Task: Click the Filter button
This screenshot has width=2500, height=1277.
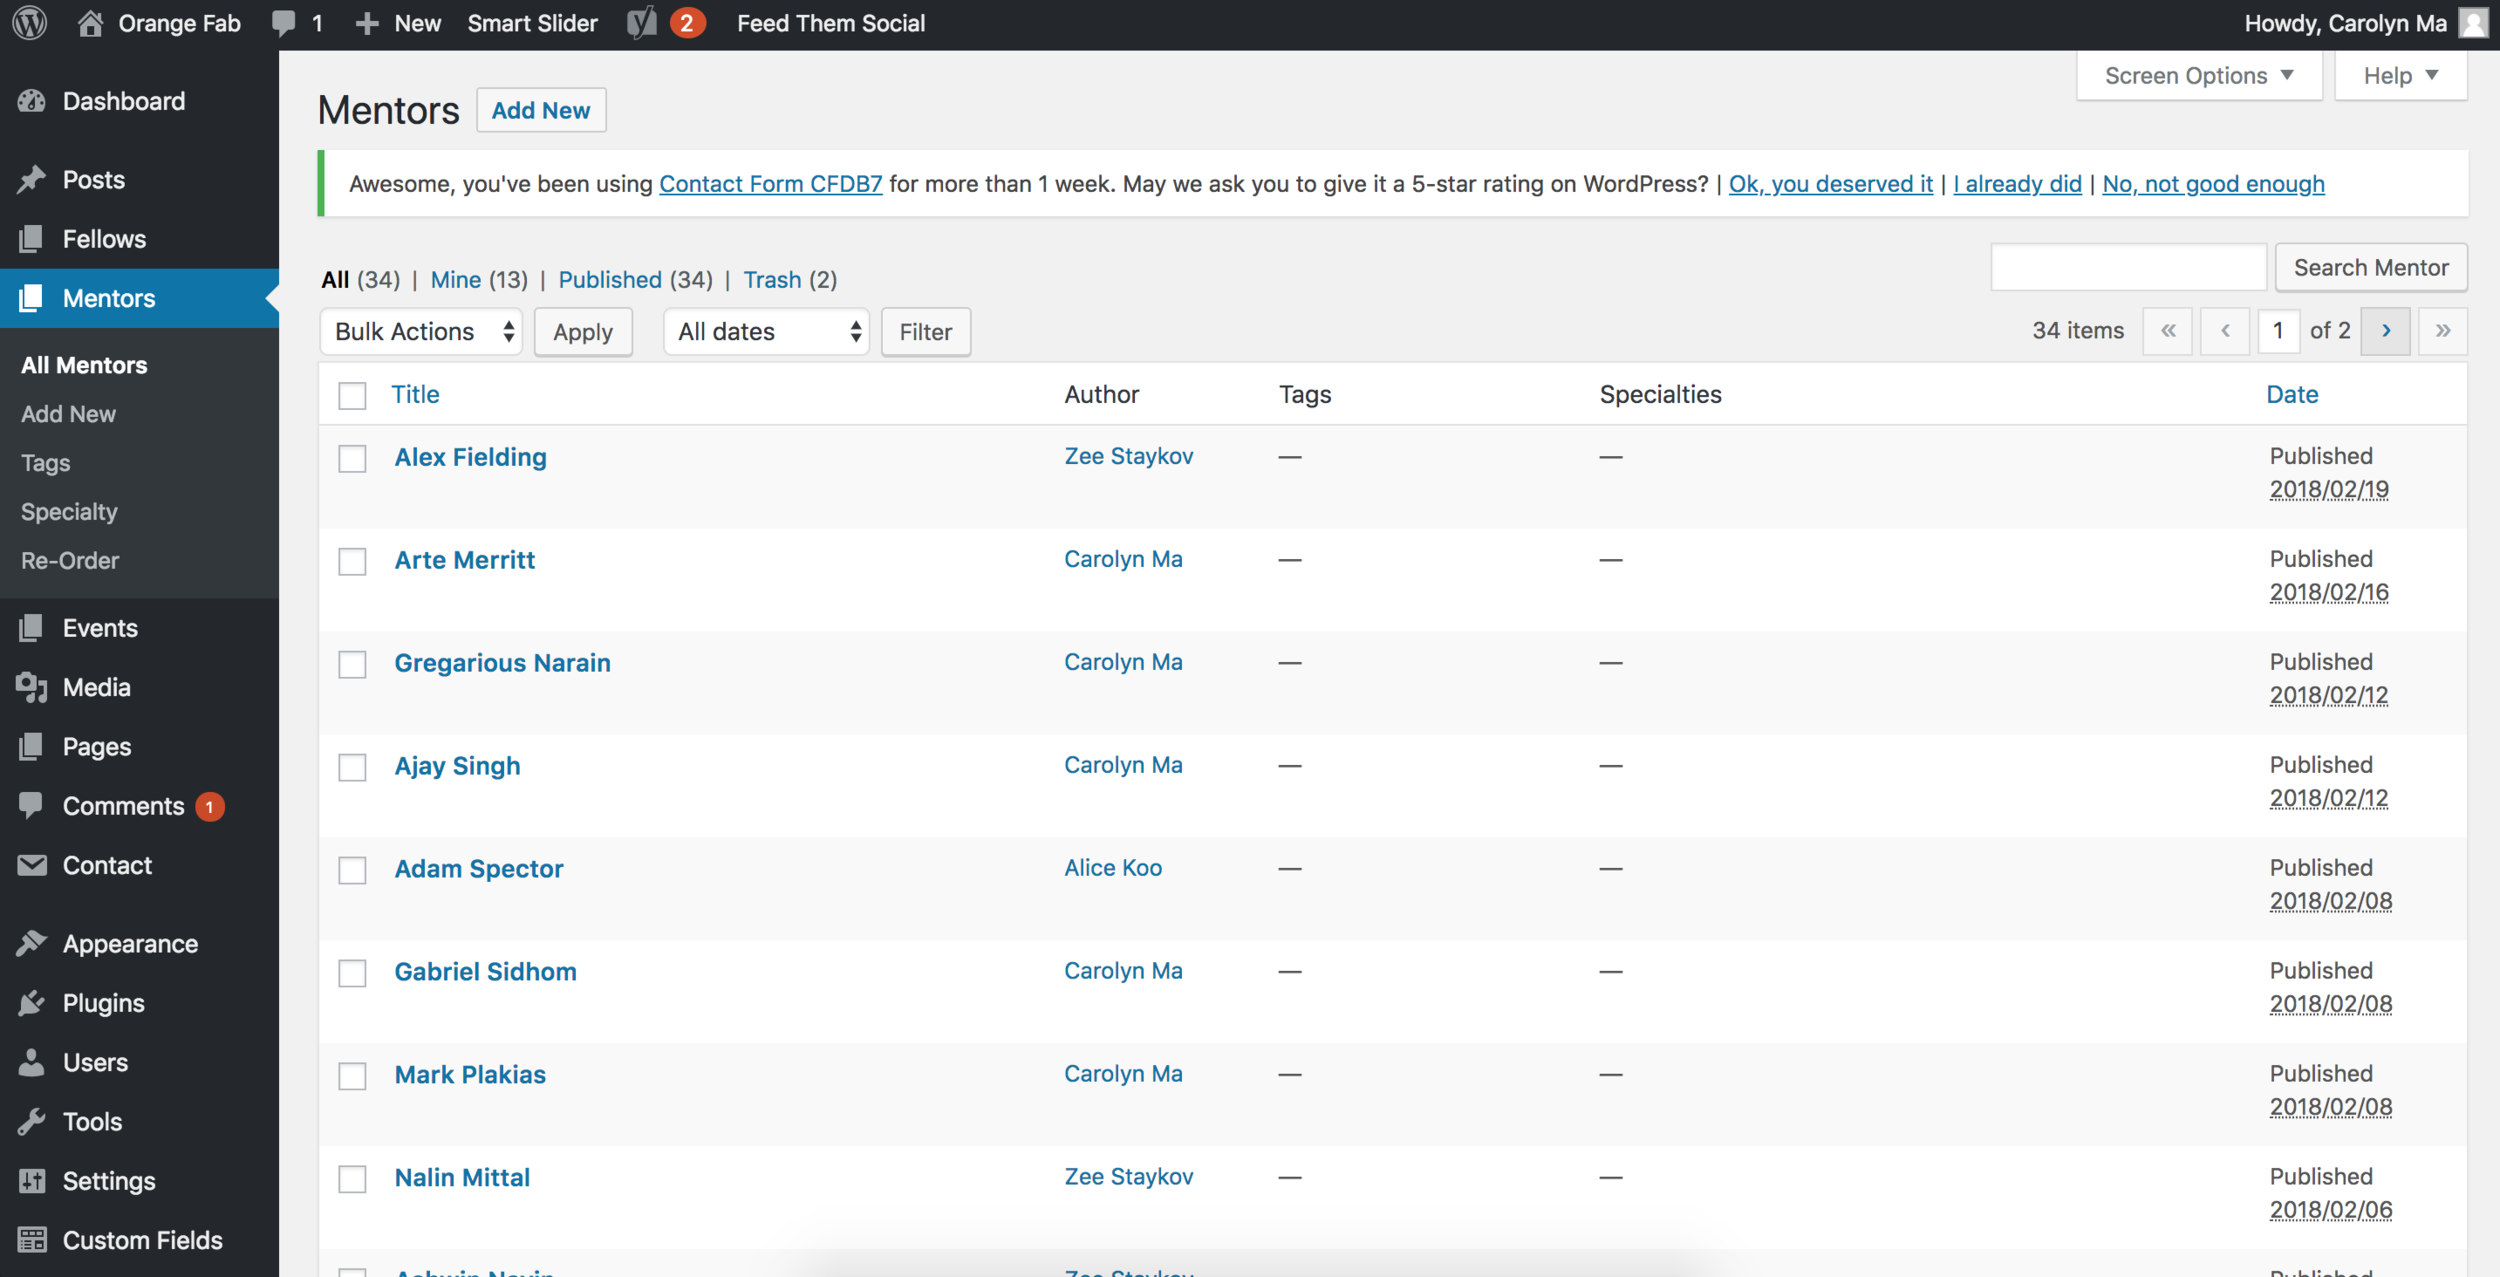Action: [925, 332]
